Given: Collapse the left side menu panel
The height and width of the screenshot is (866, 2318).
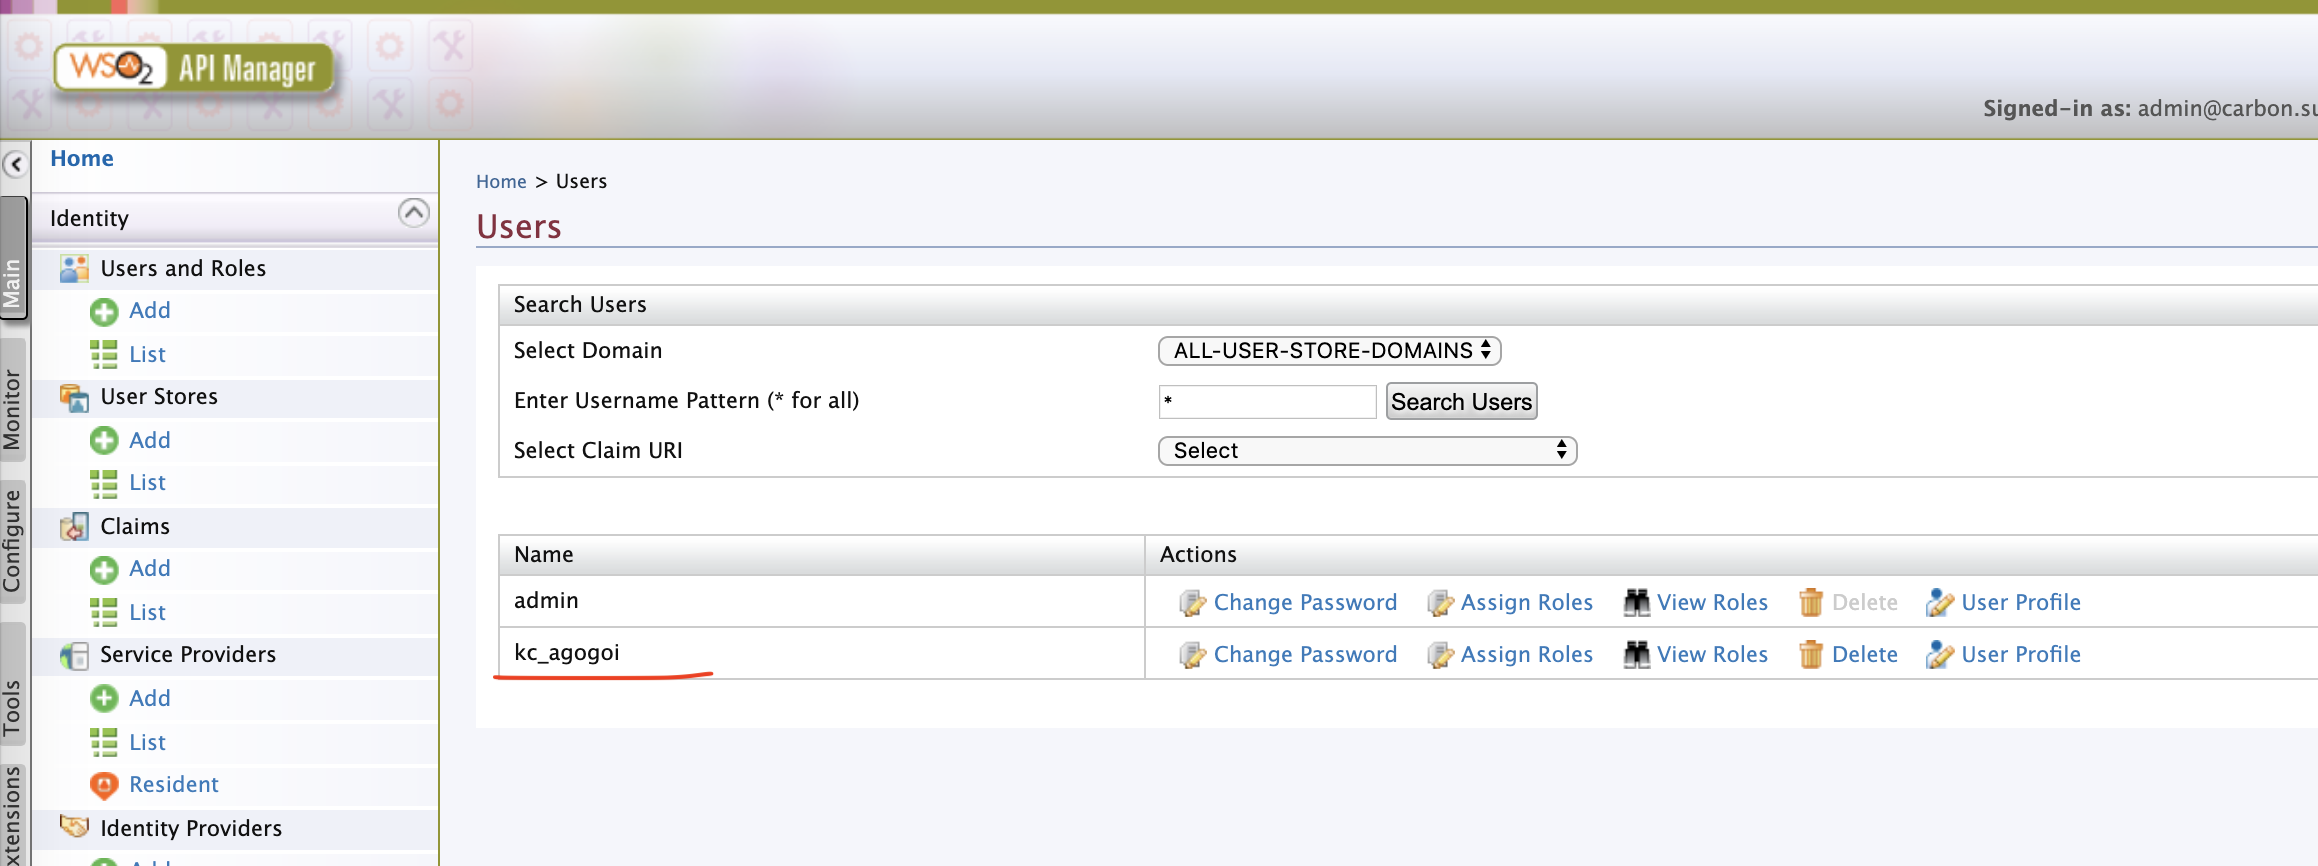Looking at the screenshot, I should tap(15, 164).
